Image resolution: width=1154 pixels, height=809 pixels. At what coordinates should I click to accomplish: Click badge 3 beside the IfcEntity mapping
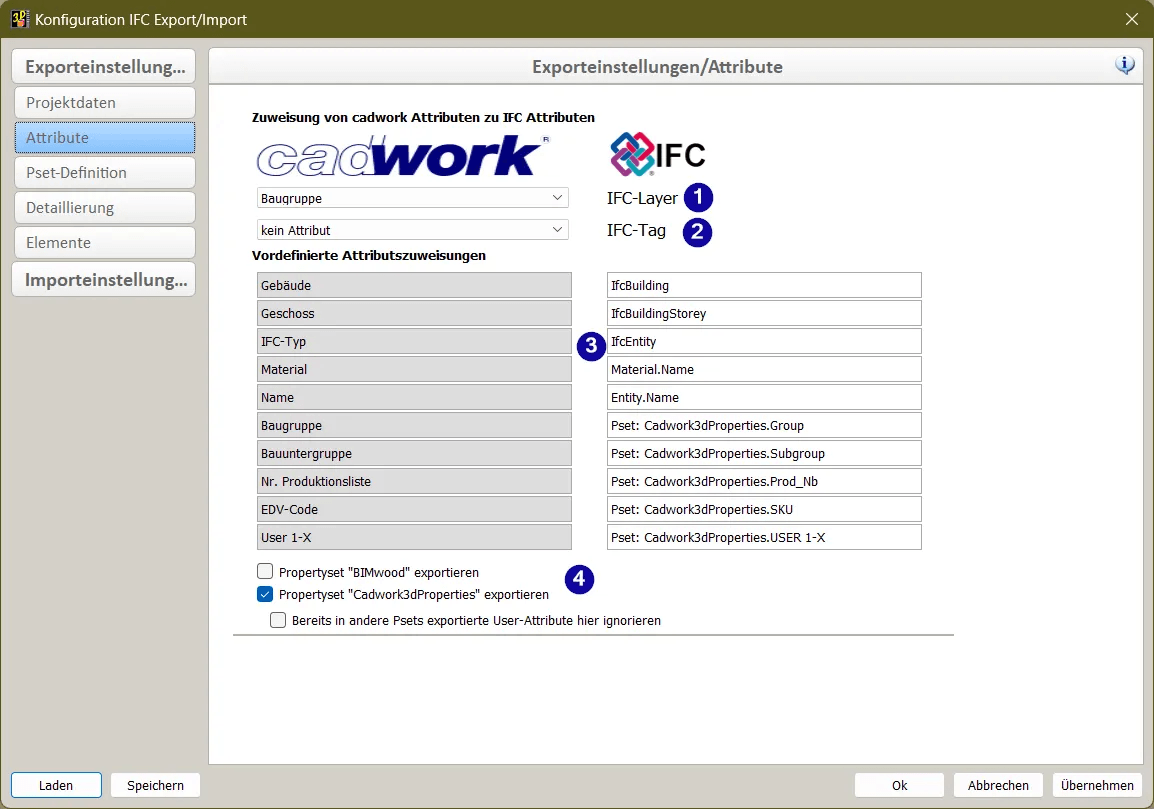pyautogui.click(x=591, y=346)
